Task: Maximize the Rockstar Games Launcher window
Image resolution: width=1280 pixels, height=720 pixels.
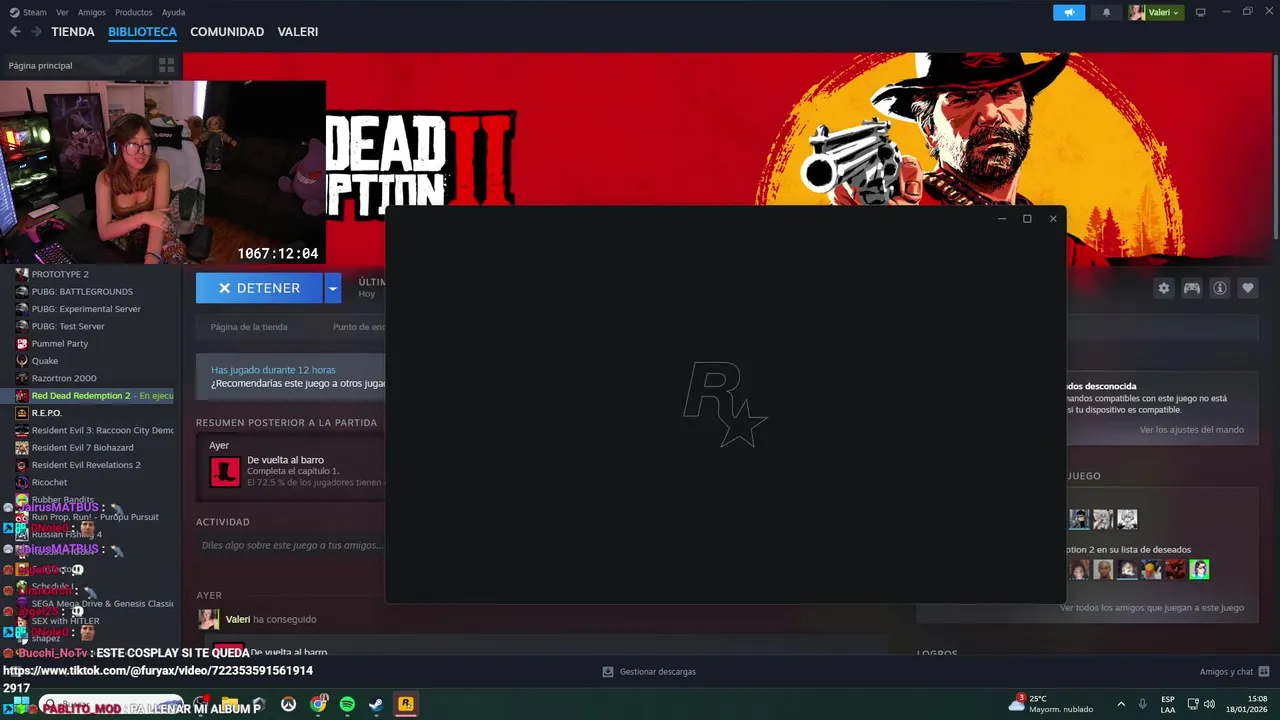Action: [1027, 219]
